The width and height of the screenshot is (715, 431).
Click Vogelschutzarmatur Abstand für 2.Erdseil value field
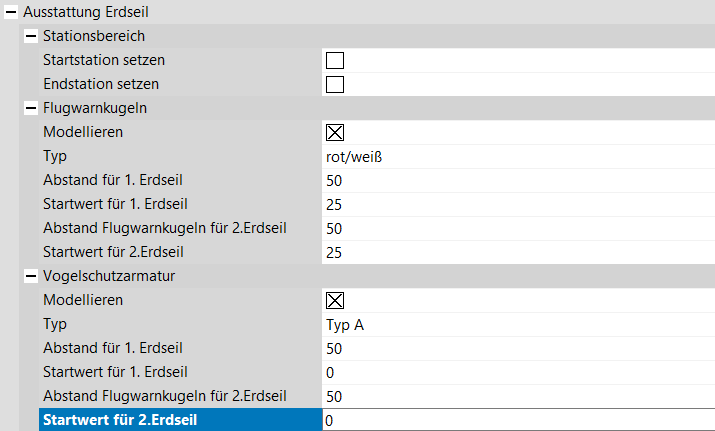[x=516, y=396]
